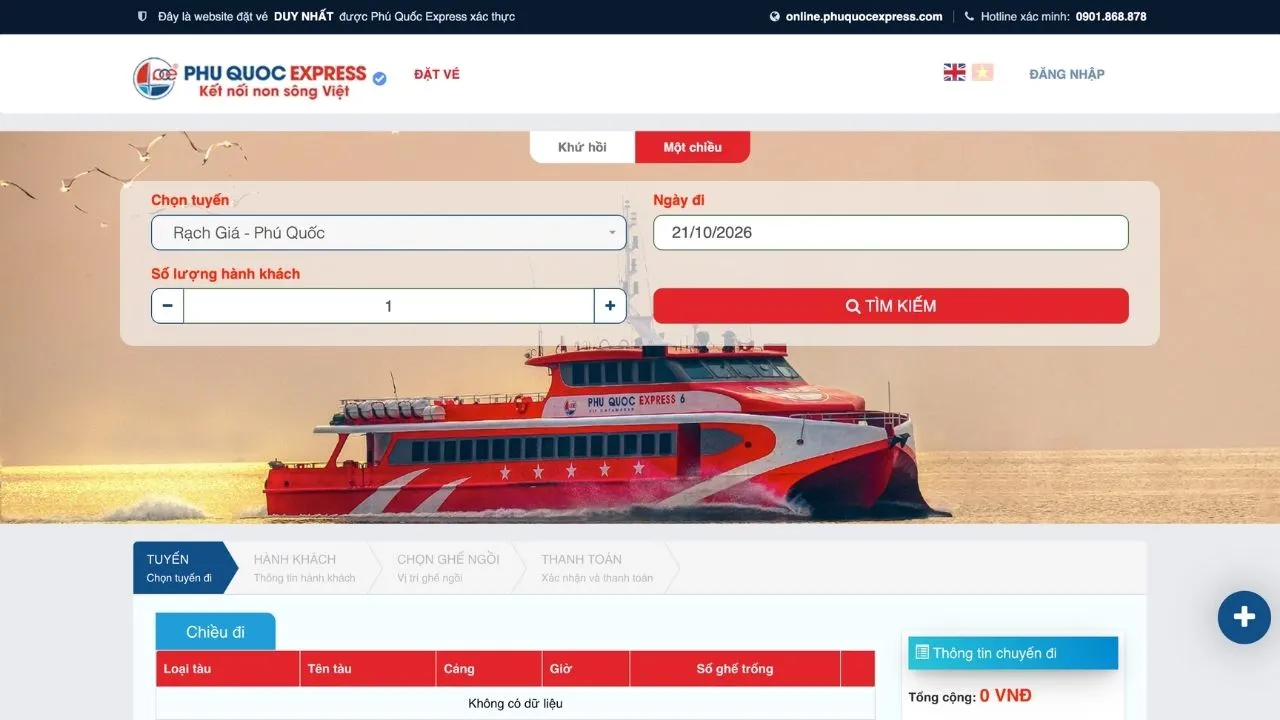Increase passenger count with plus button
Viewport: 1280px width, 720px height.
[610, 306]
